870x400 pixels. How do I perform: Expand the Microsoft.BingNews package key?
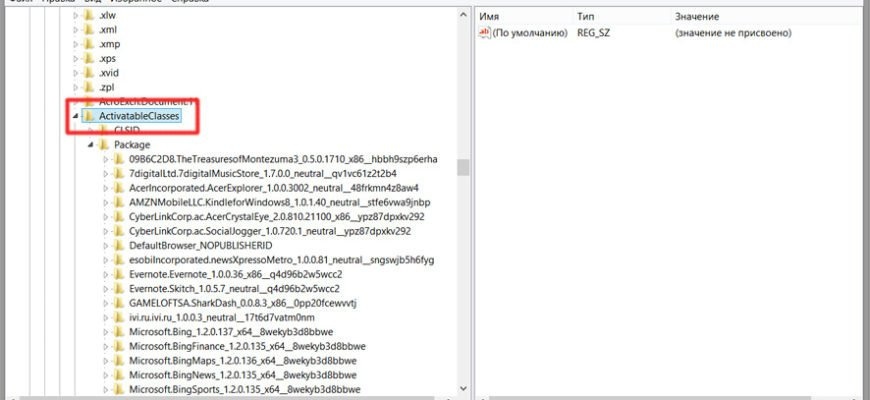[x=106, y=376]
